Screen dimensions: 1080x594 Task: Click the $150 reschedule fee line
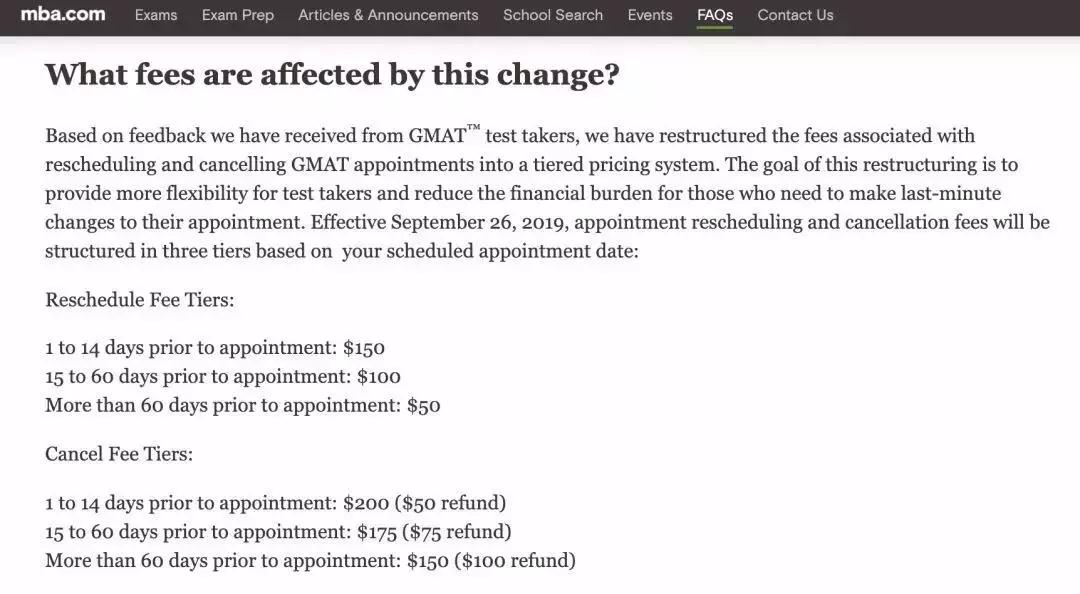click(215, 348)
